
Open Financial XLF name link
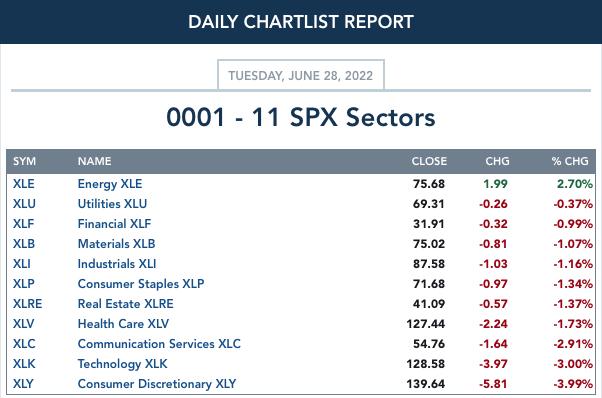[x=114, y=224]
